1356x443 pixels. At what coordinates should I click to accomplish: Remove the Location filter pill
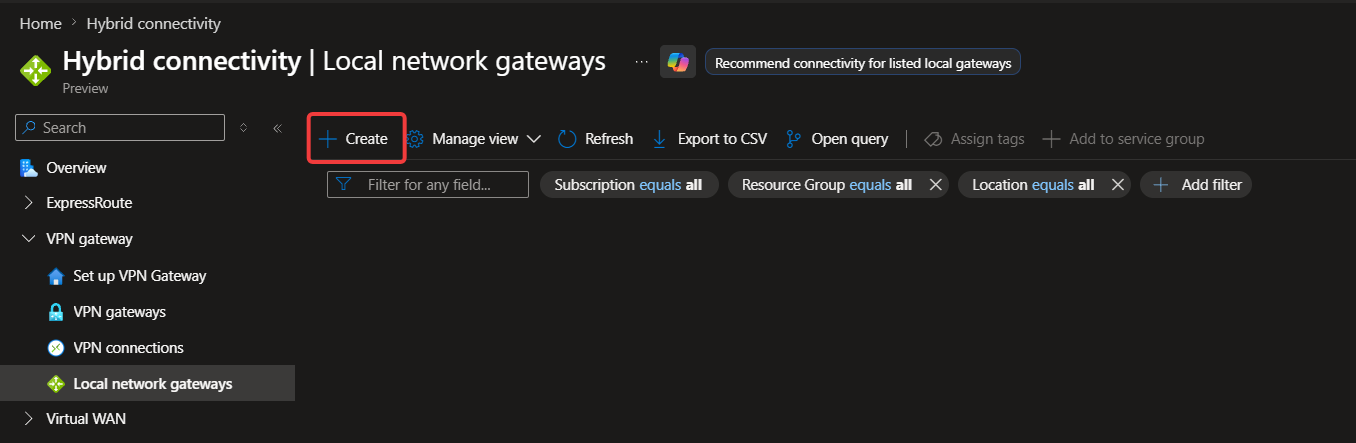(x=1118, y=184)
